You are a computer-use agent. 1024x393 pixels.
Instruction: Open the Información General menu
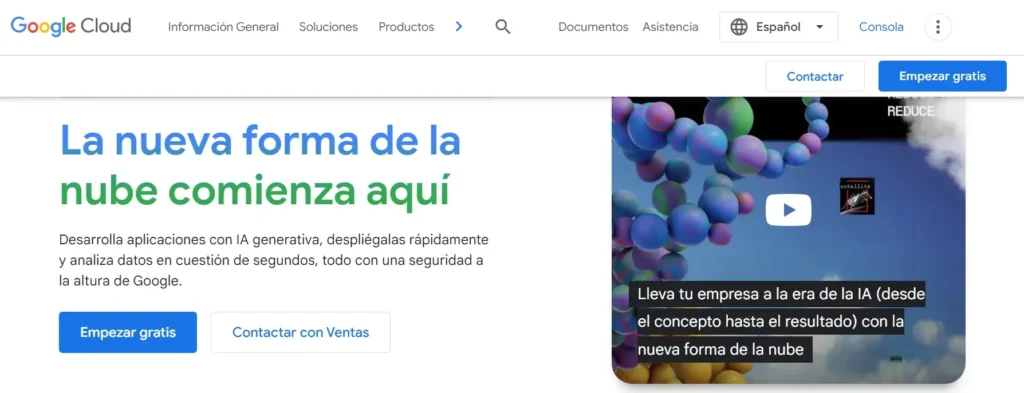[x=223, y=27]
